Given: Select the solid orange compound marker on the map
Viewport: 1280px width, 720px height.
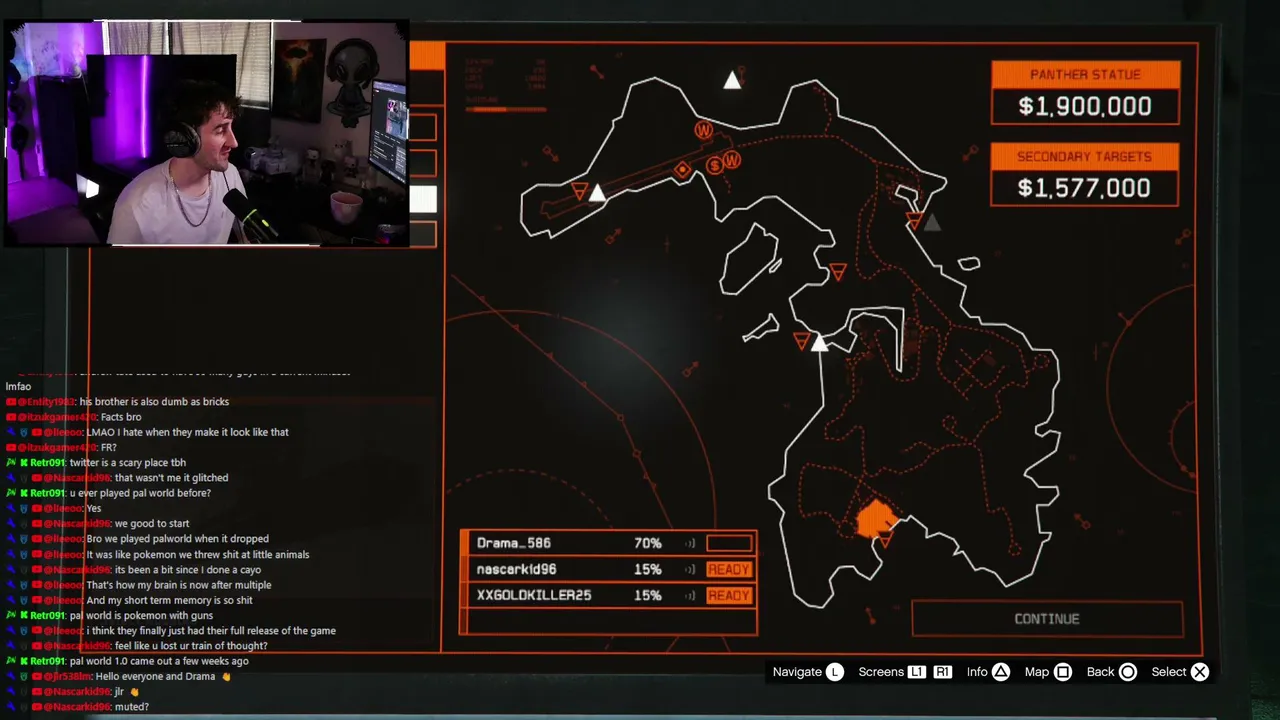Looking at the screenshot, I should click(877, 518).
